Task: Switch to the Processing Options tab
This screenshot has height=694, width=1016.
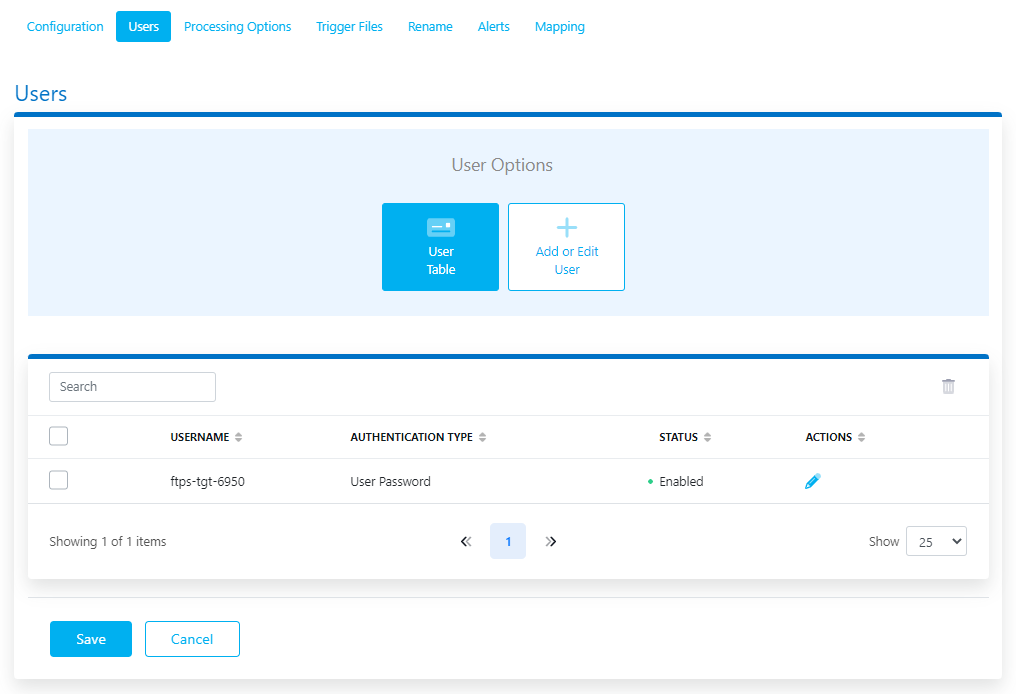Action: pyautogui.click(x=237, y=26)
